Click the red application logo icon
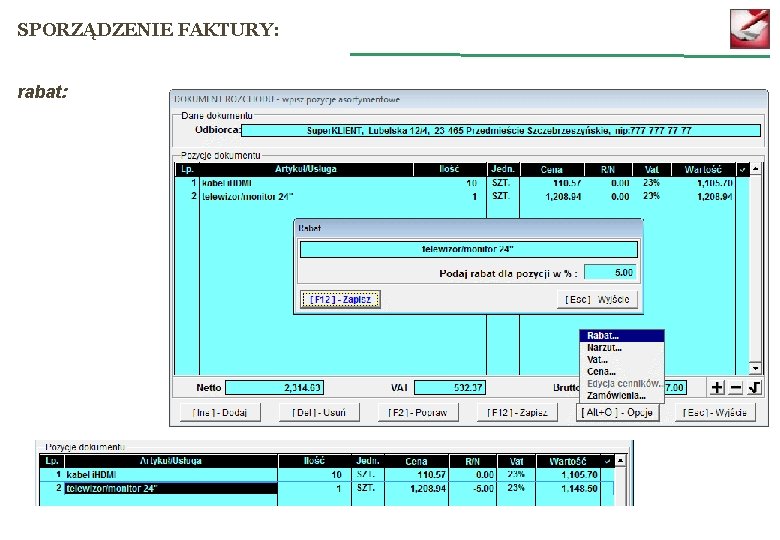780x540 pixels. tap(749, 28)
